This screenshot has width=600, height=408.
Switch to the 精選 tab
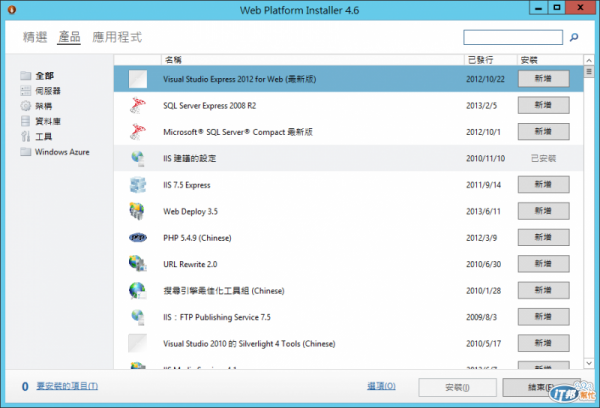click(x=35, y=37)
